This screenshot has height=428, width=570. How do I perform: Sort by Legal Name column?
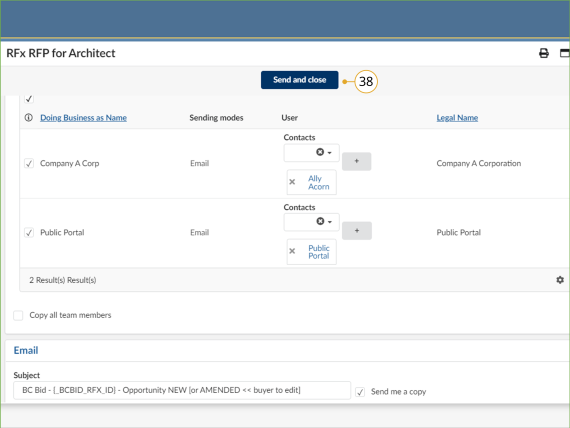(457, 117)
